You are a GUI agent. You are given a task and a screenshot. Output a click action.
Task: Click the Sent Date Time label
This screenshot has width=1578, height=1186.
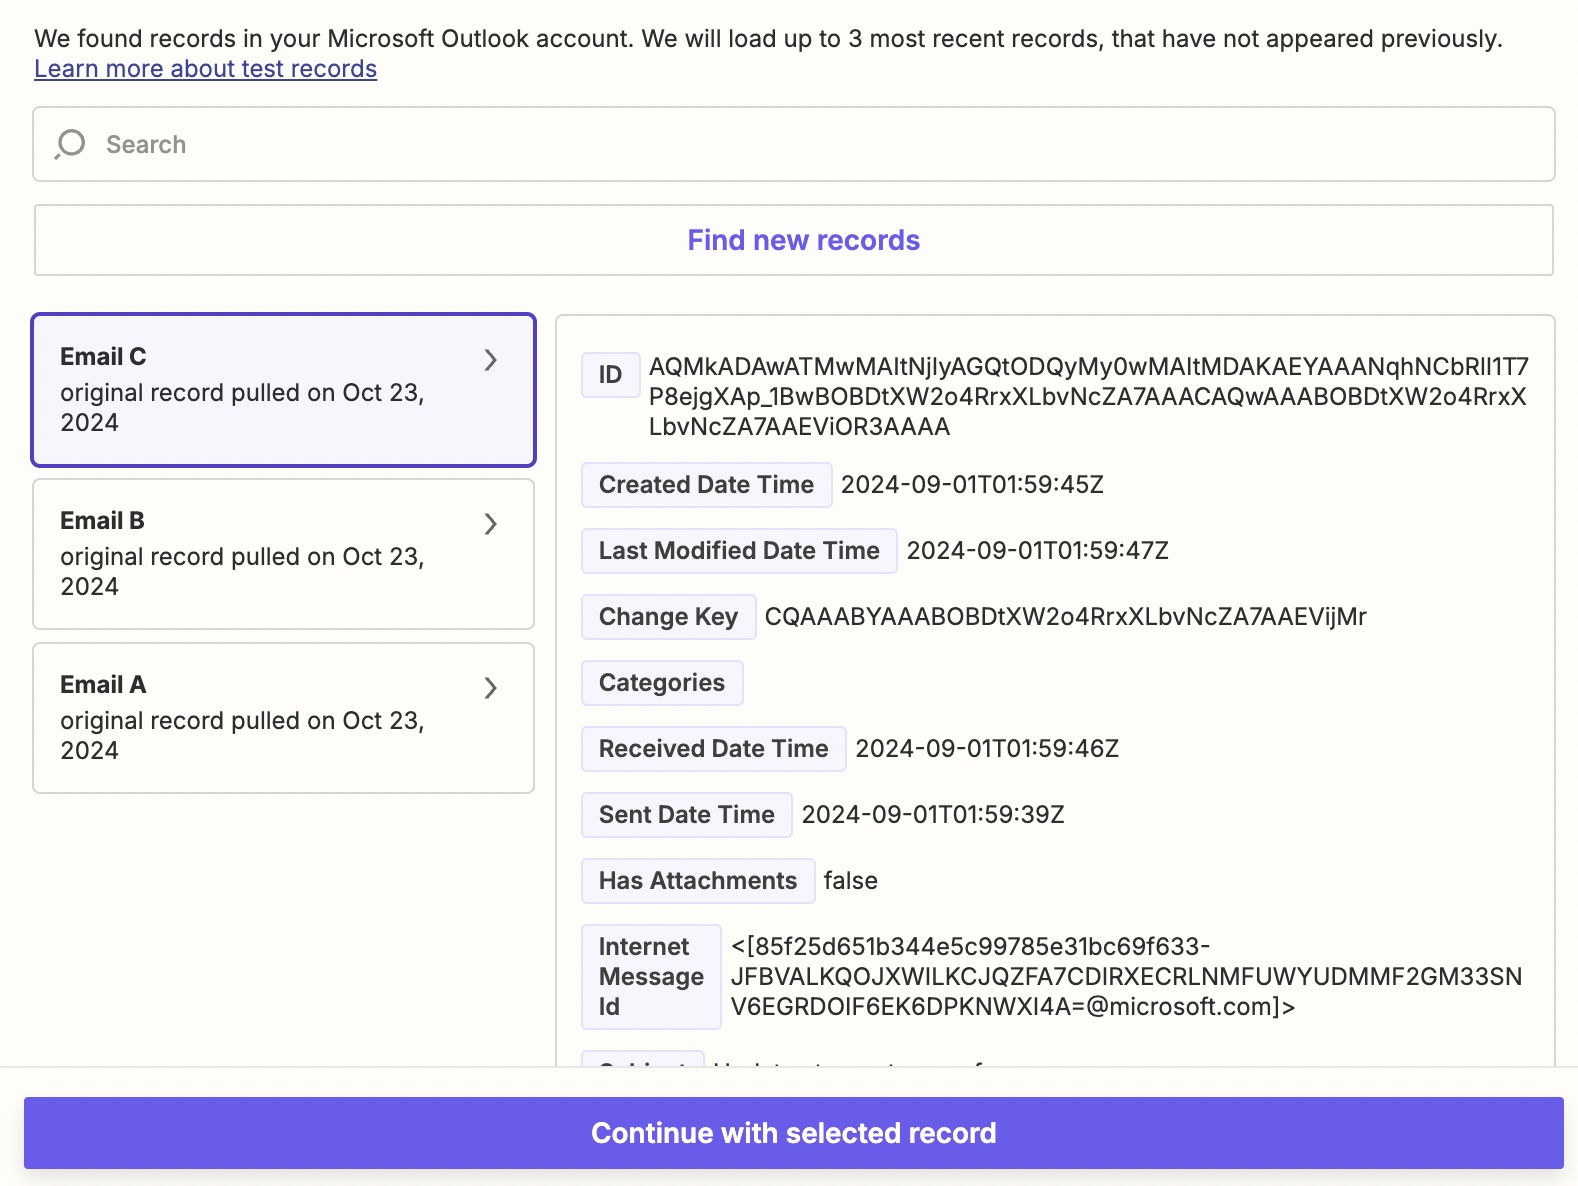click(686, 815)
